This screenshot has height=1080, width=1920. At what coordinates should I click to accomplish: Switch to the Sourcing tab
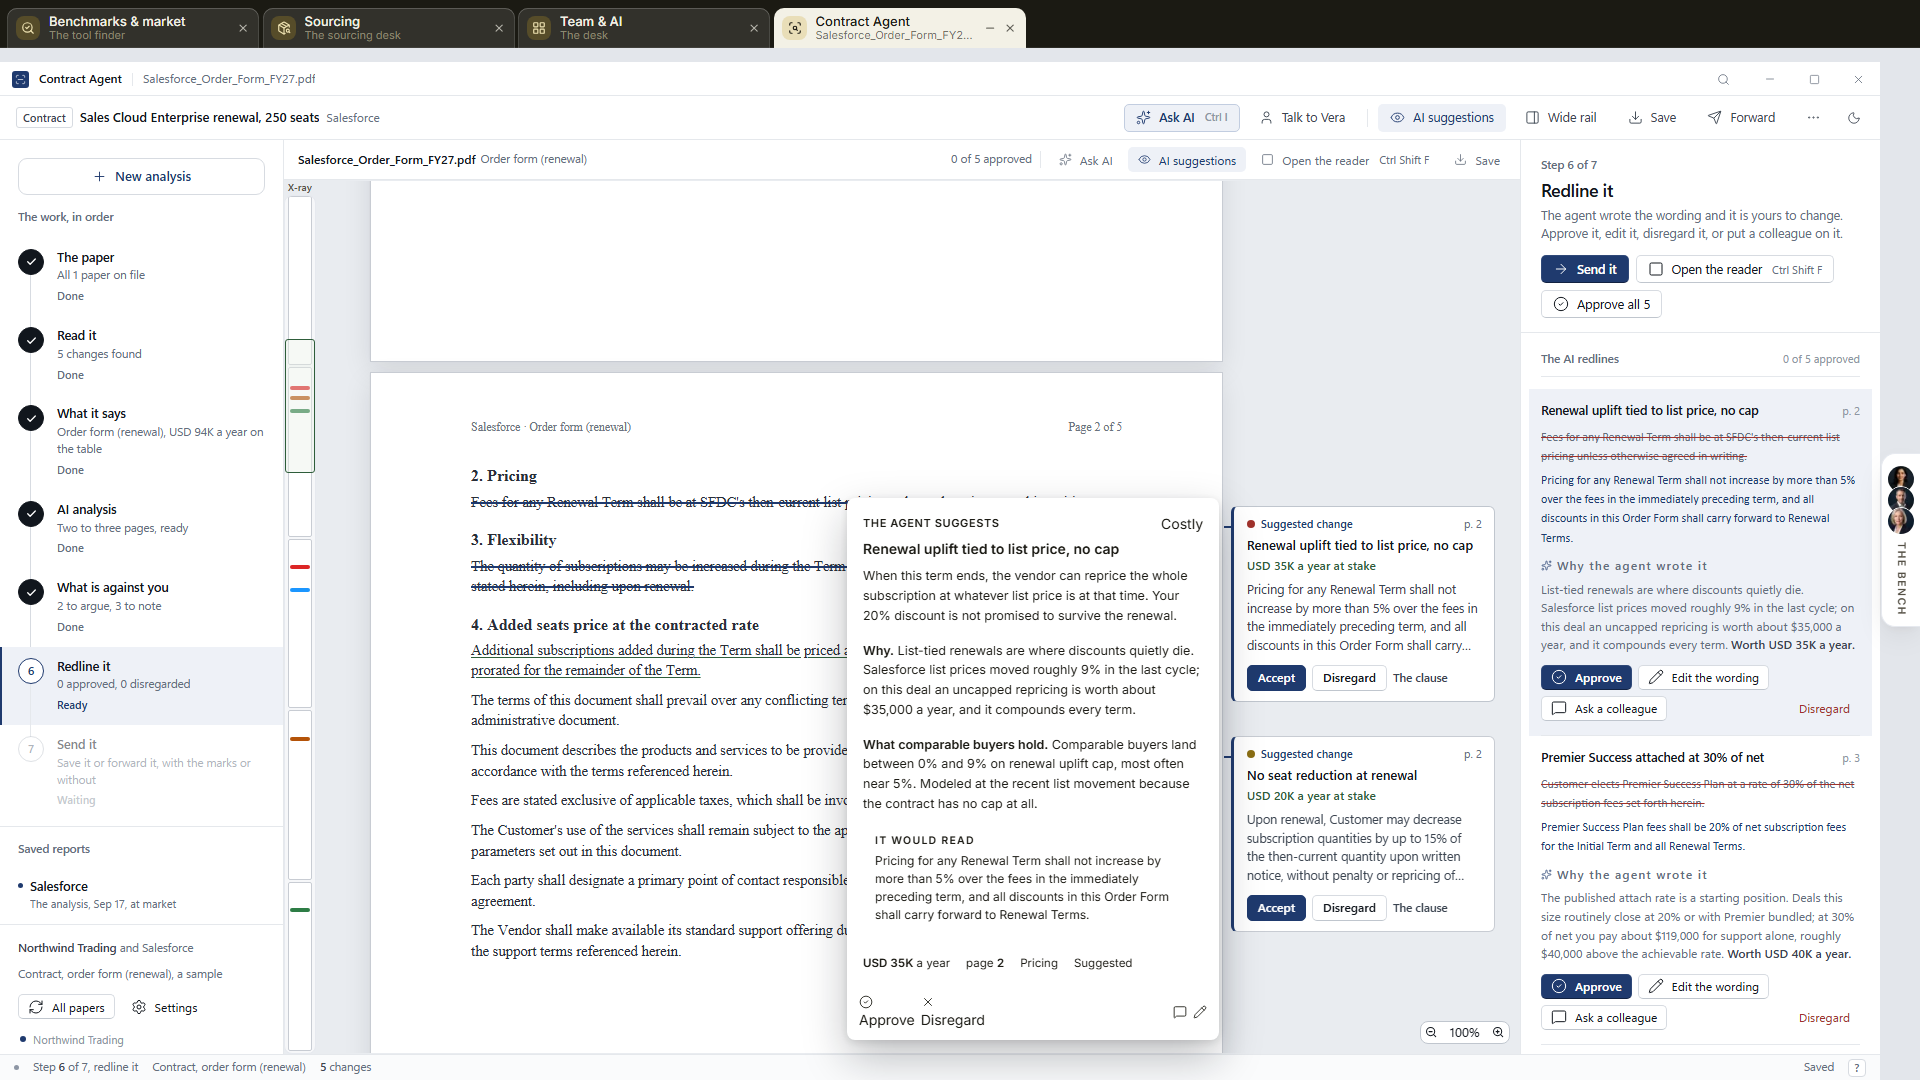pos(389,28)
